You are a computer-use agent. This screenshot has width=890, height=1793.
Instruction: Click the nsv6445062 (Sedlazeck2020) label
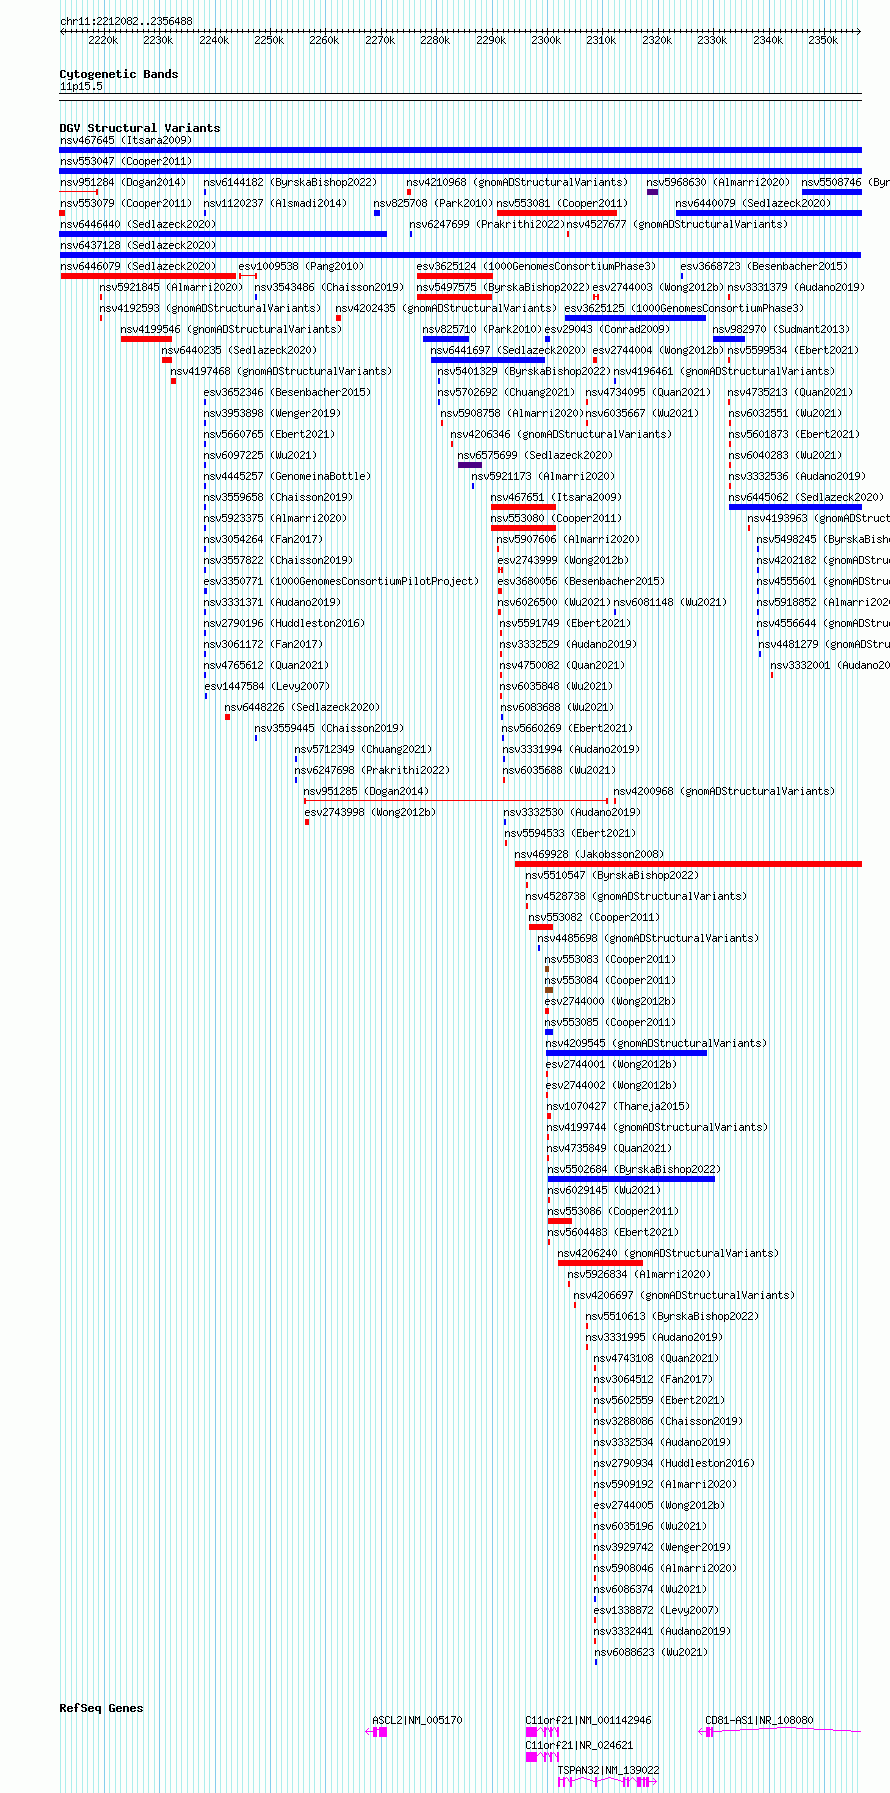click(805, 497)
